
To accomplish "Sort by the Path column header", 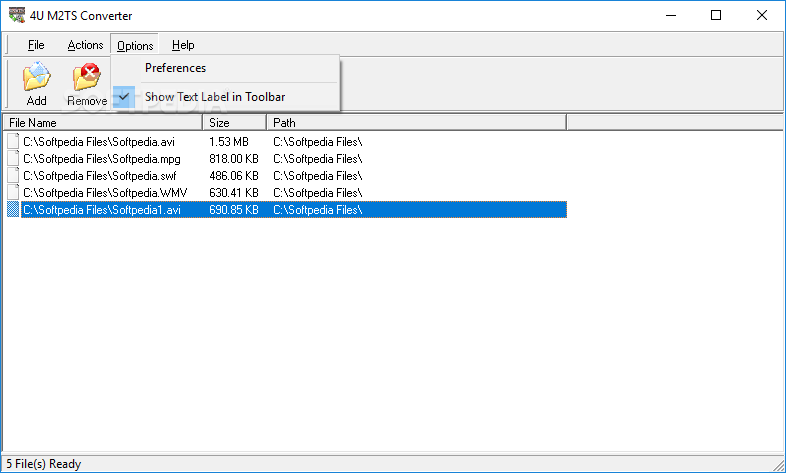I will [x=417, y=123].
